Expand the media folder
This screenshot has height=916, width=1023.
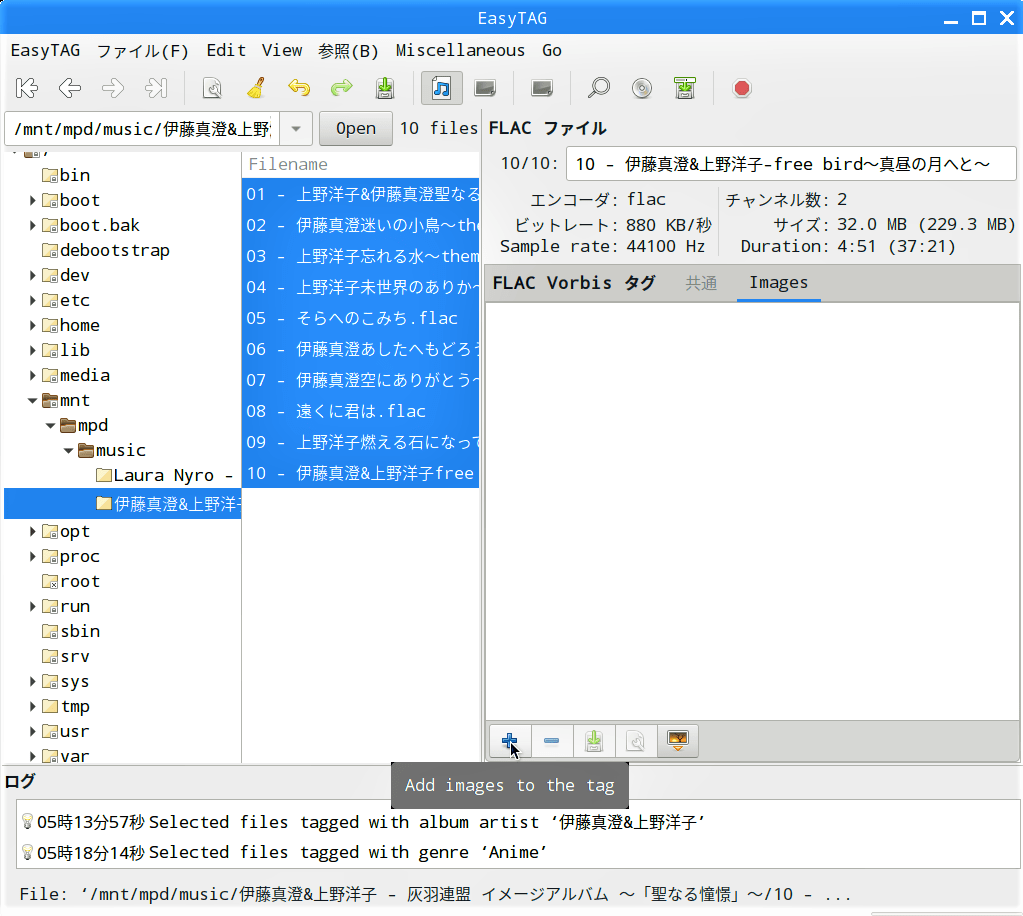coord(32,375)
